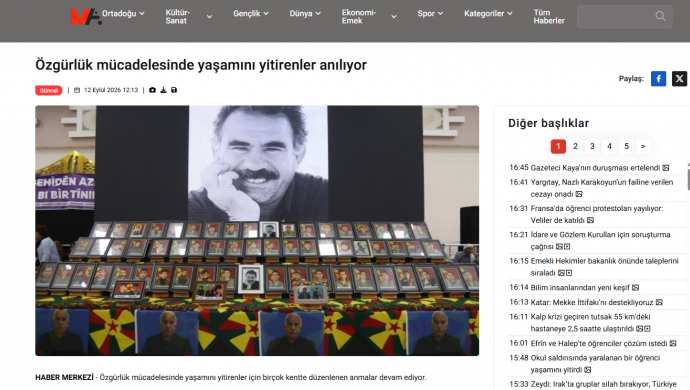Viewport: 690px width, 390px height.
Task: Click the print icon under headline
Action: (174, 90)
